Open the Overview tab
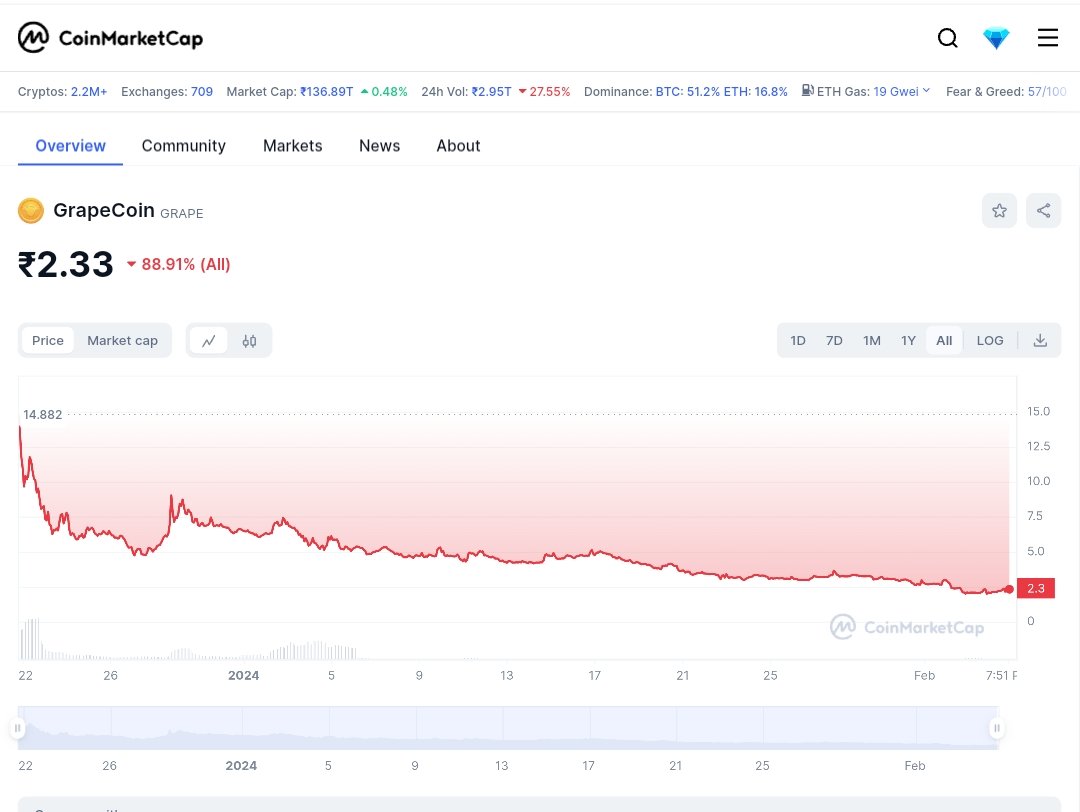The width and height of the screenshot is (1080, 812). [x=70, y=146]
